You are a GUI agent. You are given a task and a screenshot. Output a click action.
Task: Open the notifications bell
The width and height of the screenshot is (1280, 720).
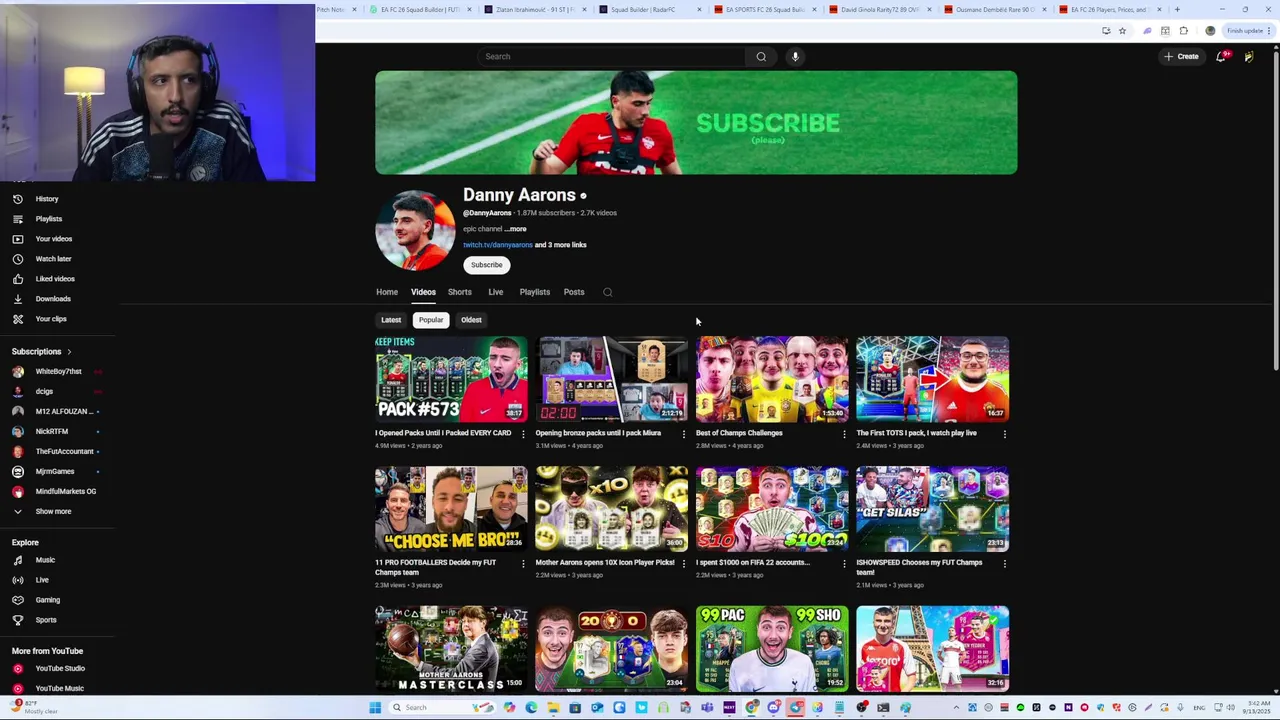point(1221,57)
